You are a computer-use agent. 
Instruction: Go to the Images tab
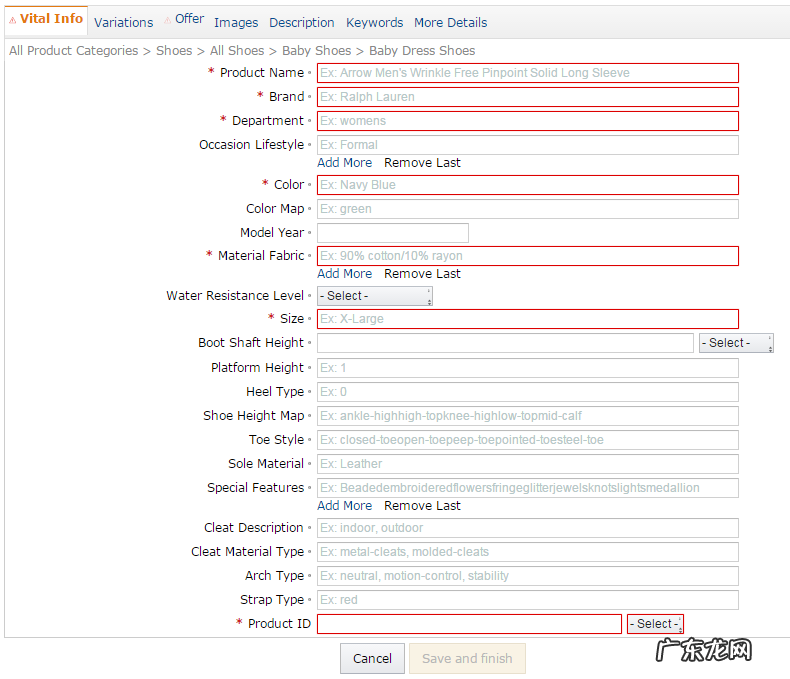236,22
